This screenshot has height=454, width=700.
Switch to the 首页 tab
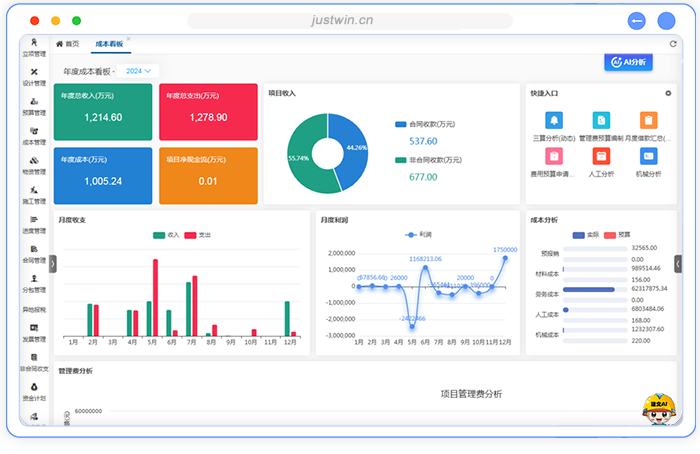(x=67, y=44)
